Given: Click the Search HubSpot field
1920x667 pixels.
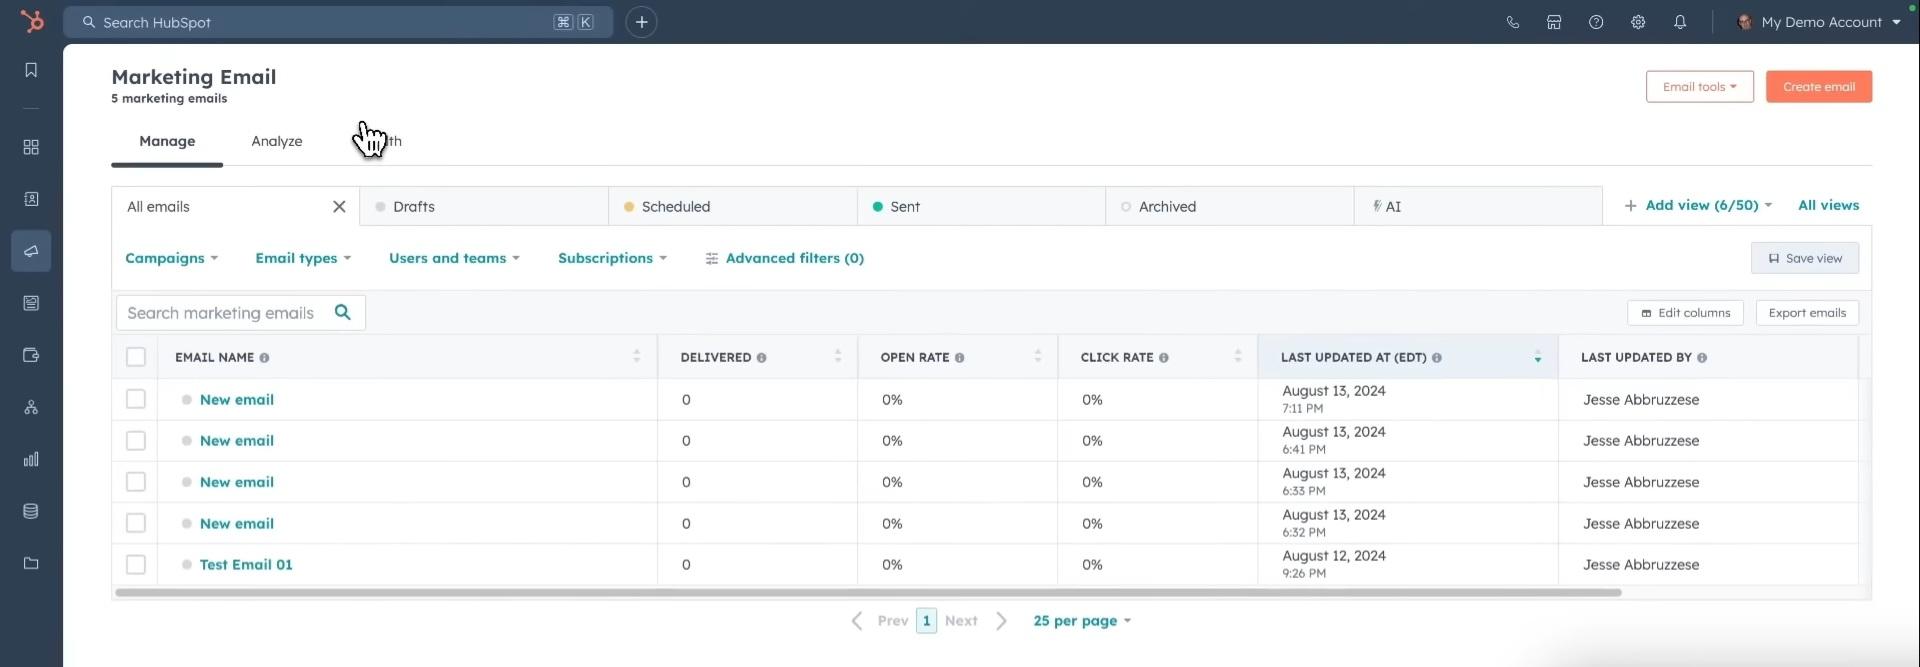Looking at the screenshot, I should [338, 22].
